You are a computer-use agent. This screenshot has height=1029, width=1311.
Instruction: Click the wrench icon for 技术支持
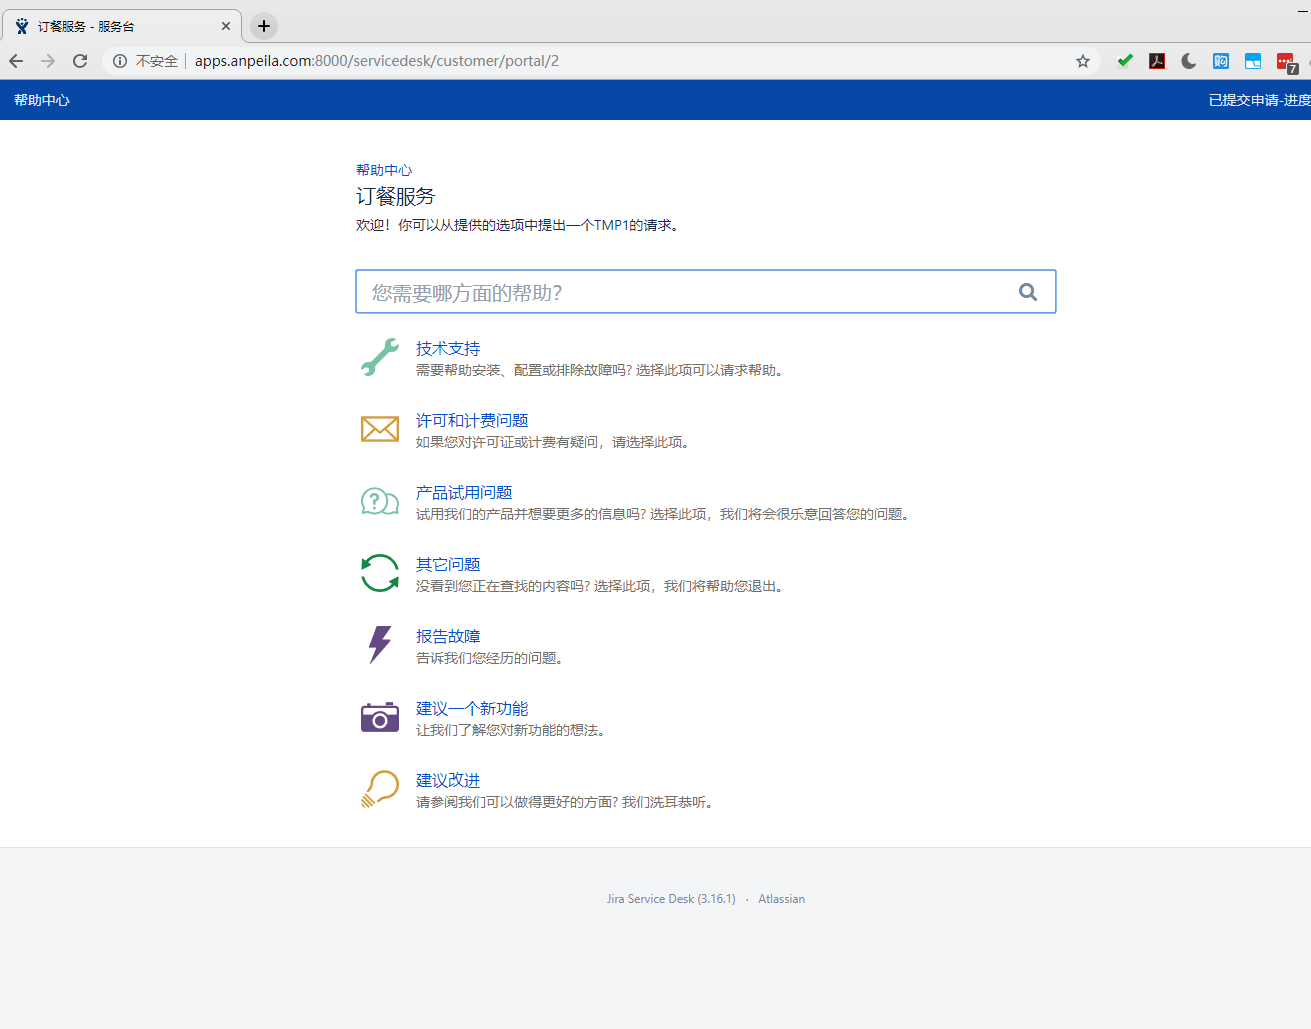380,357
